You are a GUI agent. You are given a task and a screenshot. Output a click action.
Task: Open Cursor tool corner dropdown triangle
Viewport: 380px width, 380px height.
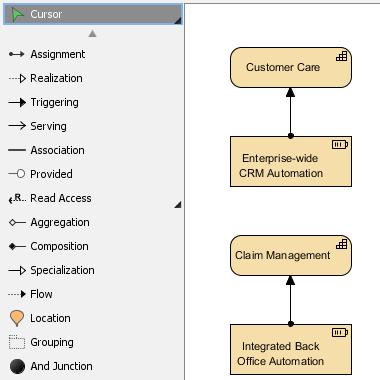[x=178, y=21]
